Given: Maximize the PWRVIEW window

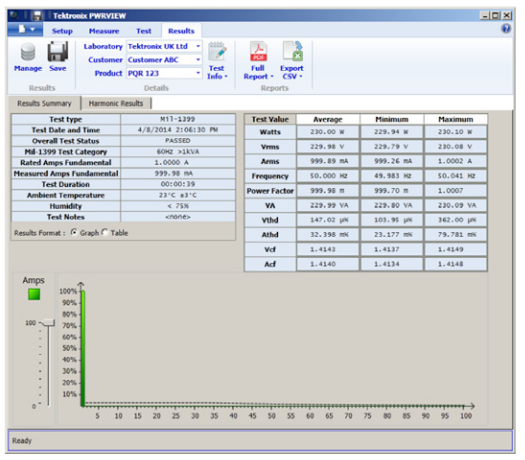Looking at the screenshot, I should pyautogui.click(x=496, y=15).
